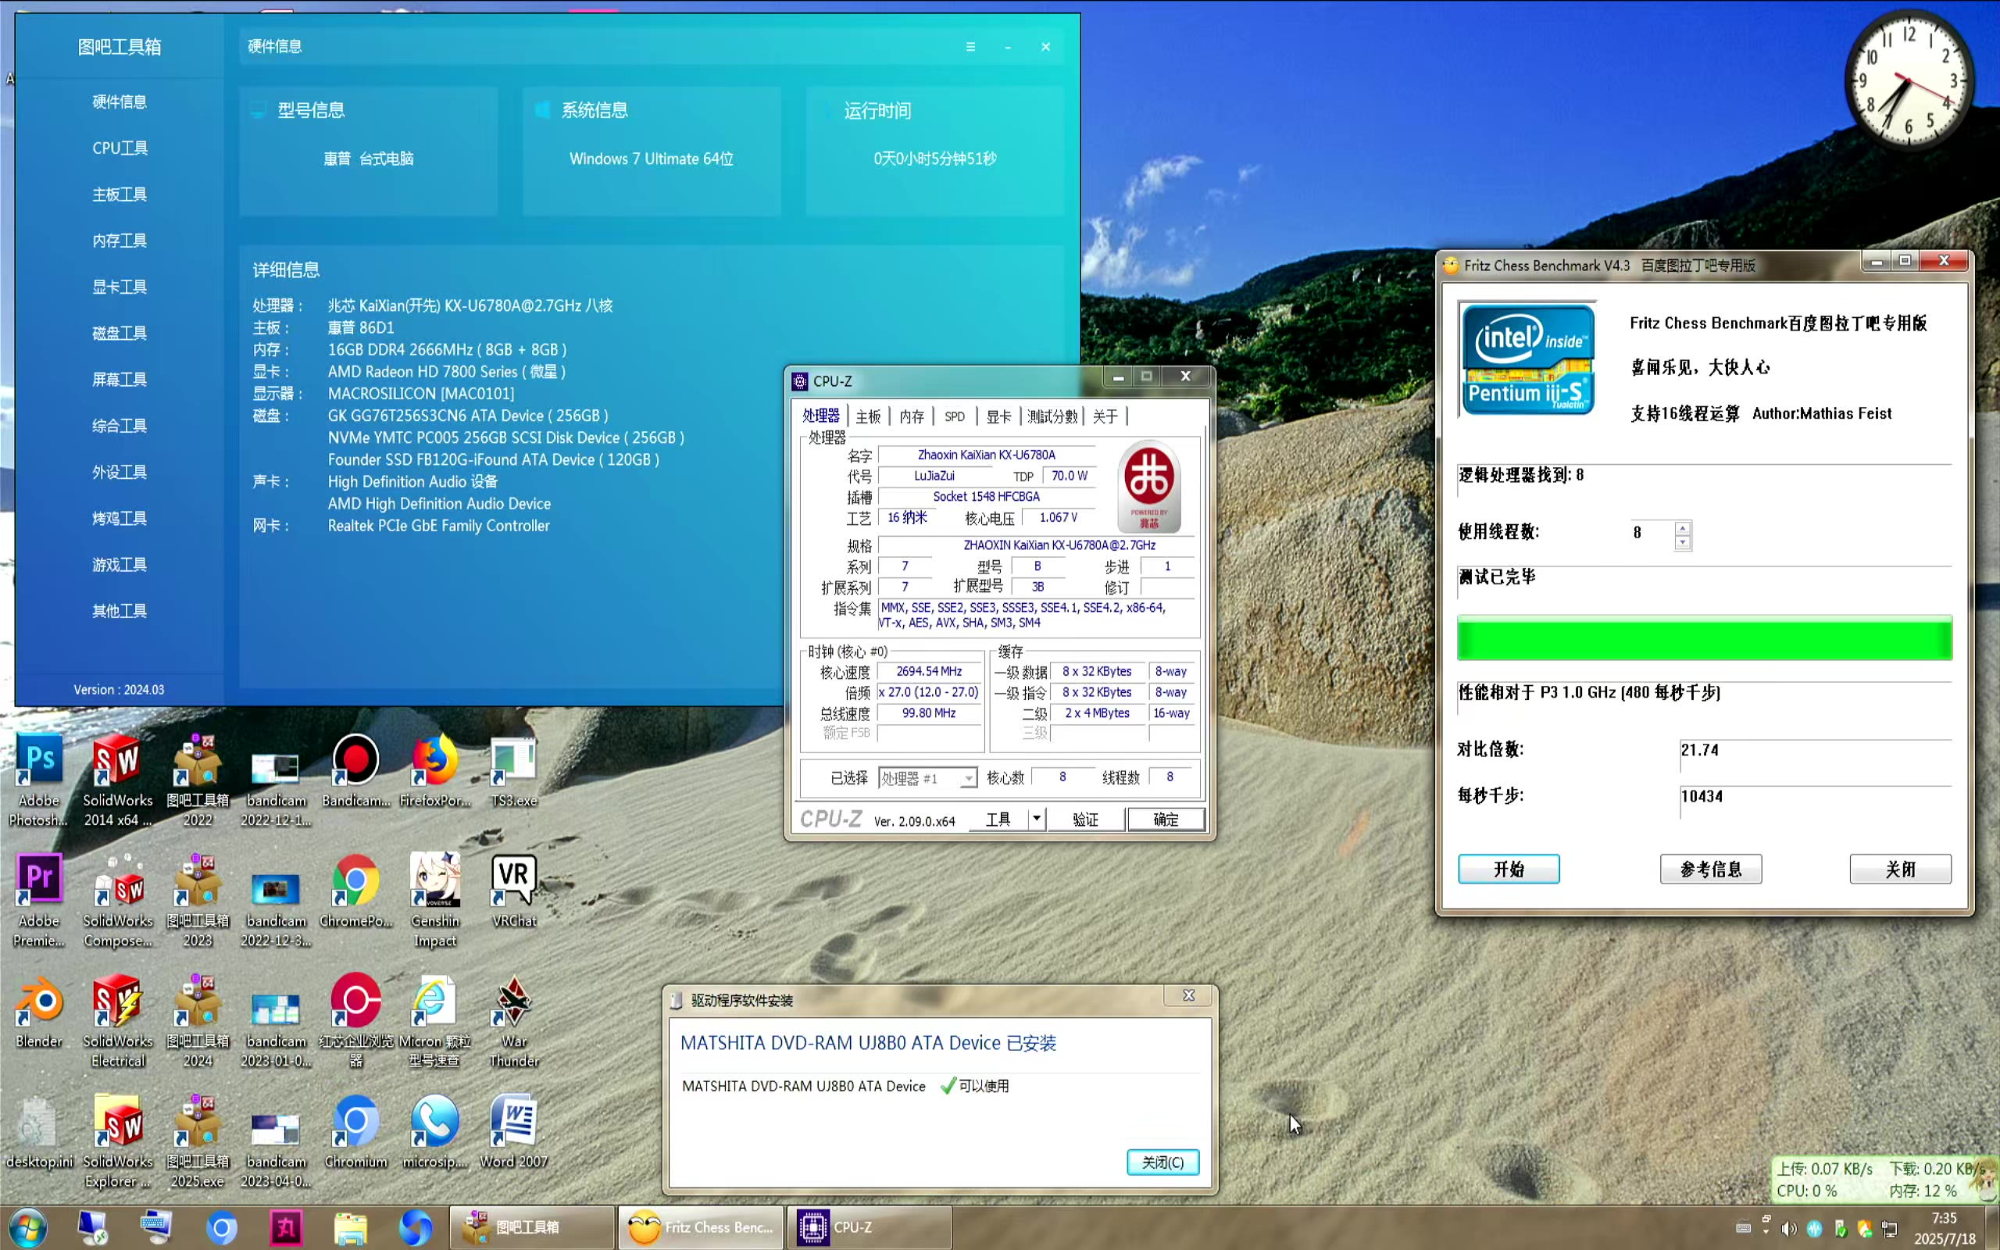Click the green benchmark progress bar
The height and width of the screenshot is (1250, 2000).
tap(1704, 639)
